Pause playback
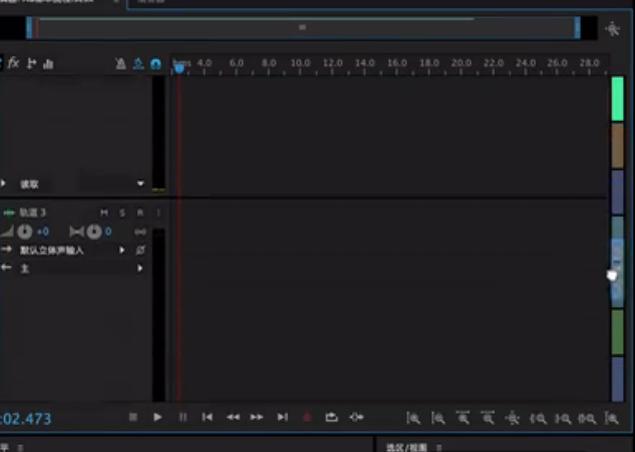The image size is (635, 452). 183,417
